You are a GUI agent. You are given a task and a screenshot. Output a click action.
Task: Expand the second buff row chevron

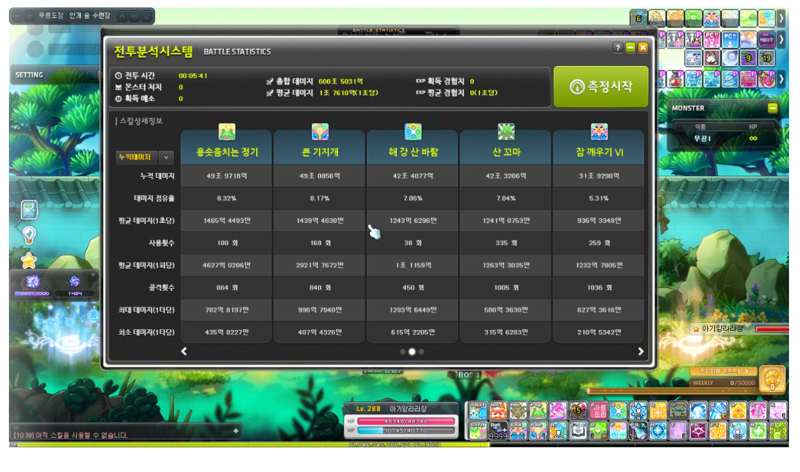click(781, 39)
